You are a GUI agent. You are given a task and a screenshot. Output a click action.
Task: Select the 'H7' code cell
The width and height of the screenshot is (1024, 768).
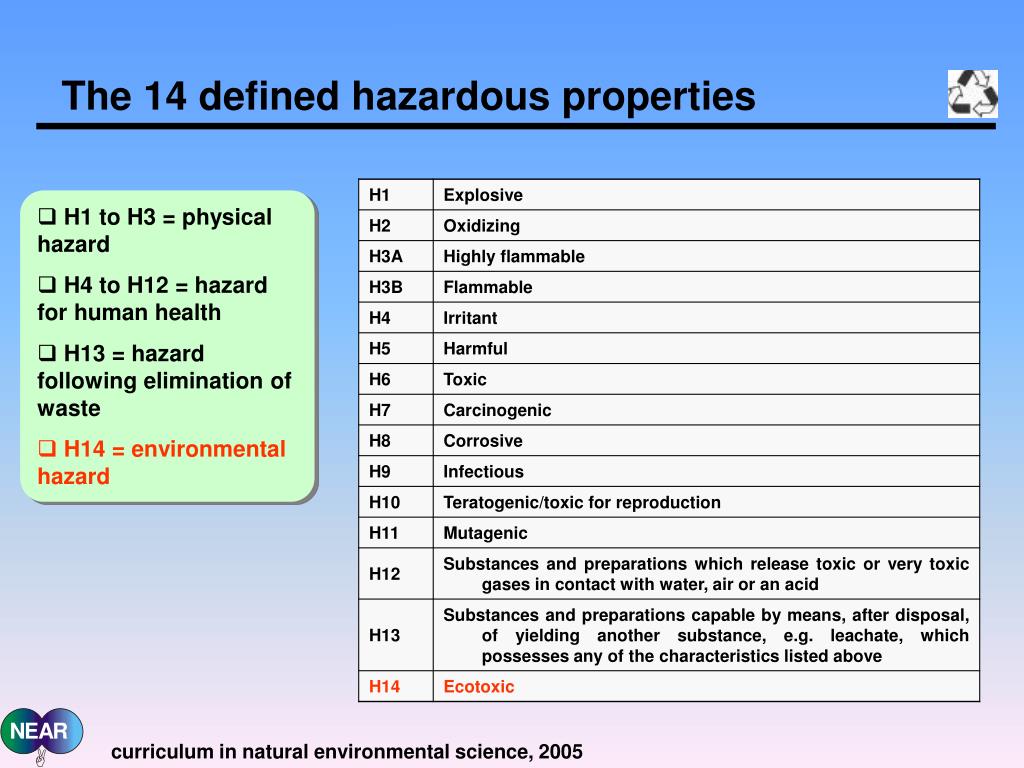point(396,409)
